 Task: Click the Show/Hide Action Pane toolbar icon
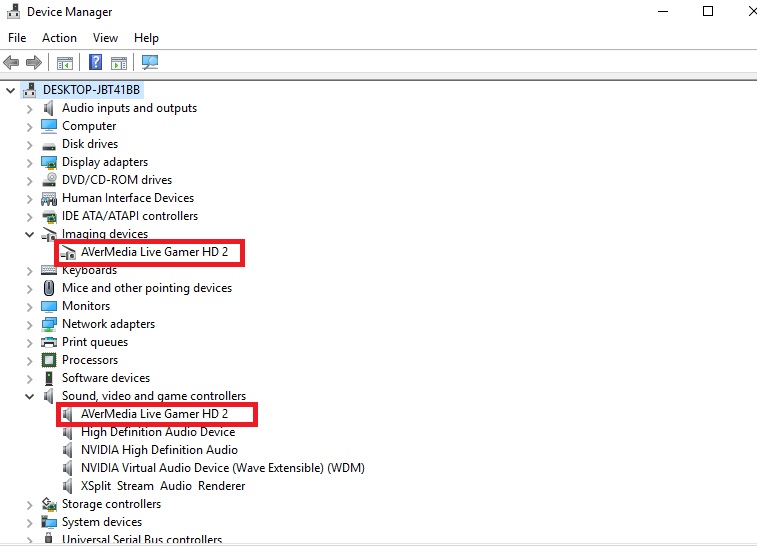pos(118,62)
